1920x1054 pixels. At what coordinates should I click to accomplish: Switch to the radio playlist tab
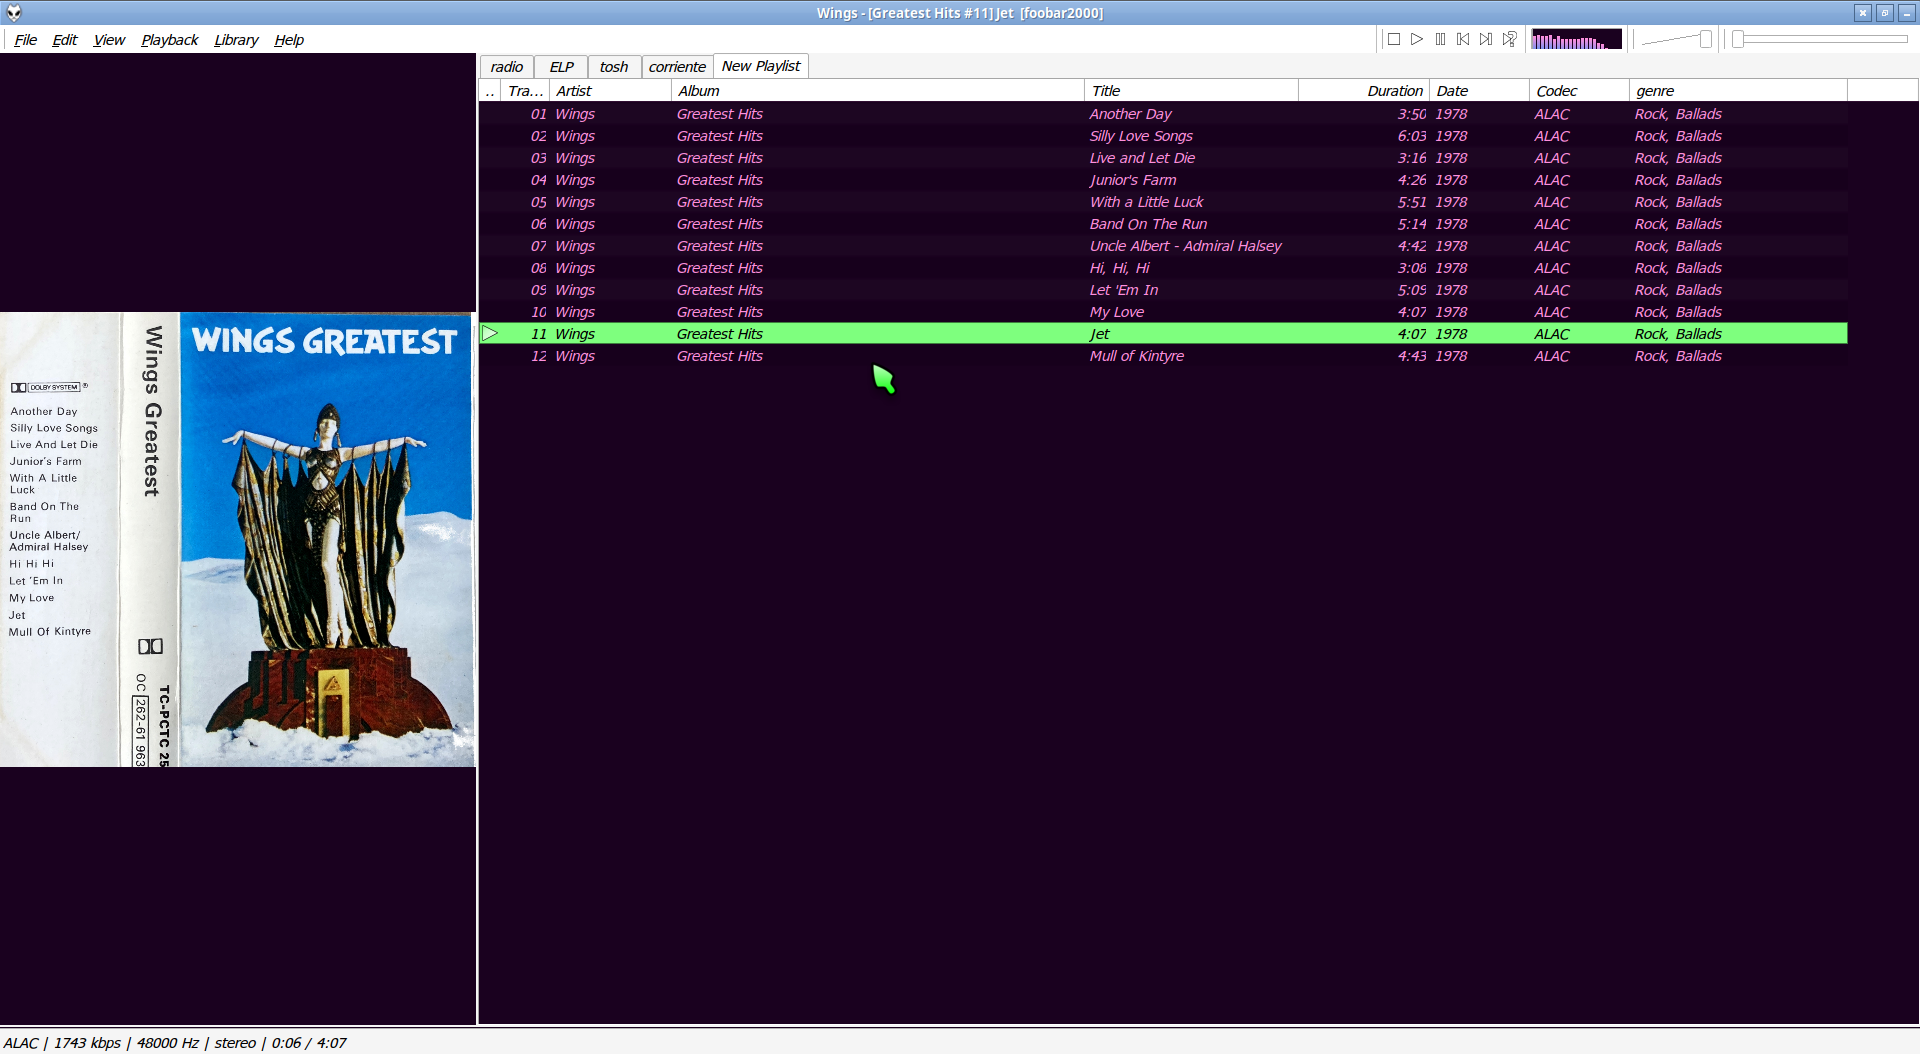[x=506, y=67]
